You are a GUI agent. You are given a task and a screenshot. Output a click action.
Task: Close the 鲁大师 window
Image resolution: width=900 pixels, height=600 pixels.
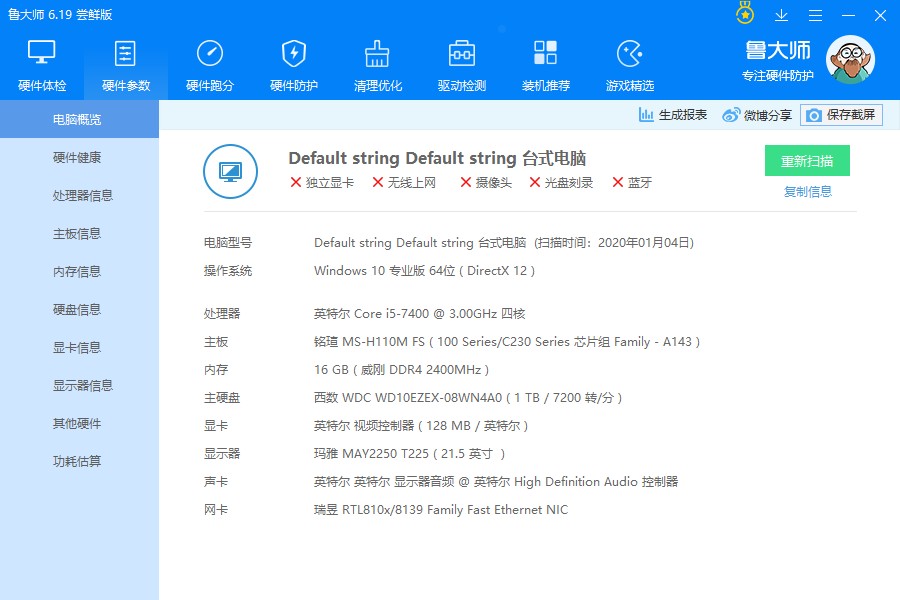(x=880, y=16)
